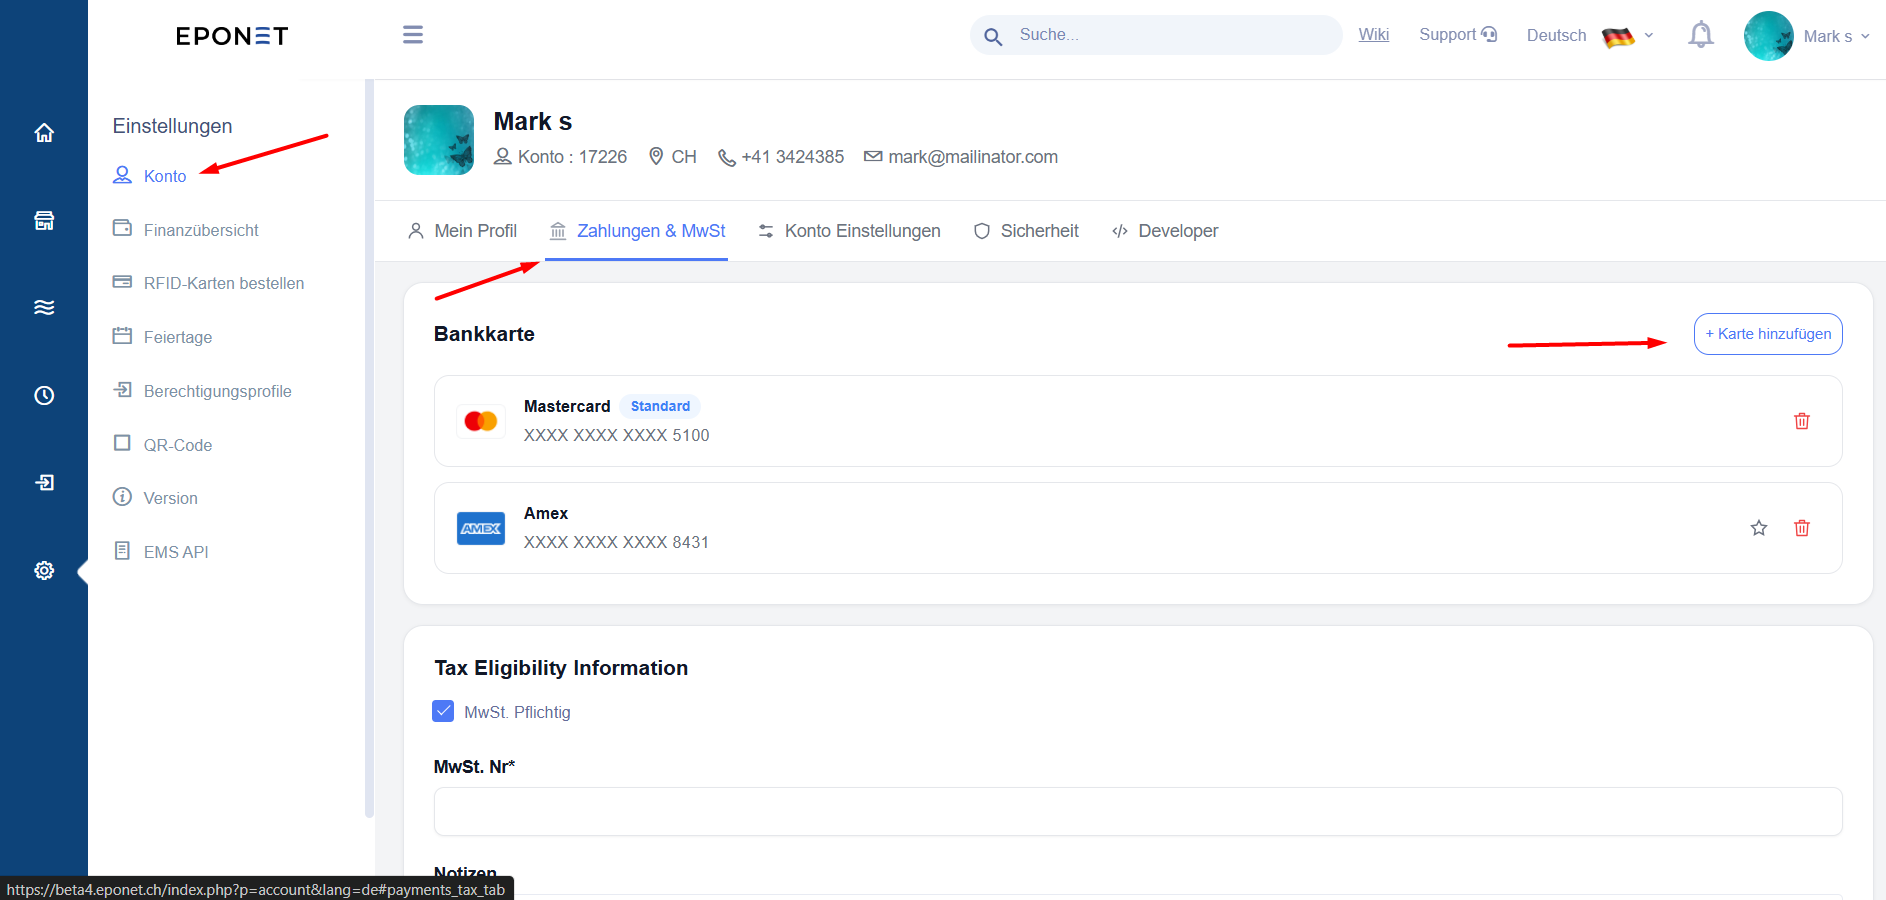Open the home icon in sidebar
The image size is (1886, 900).
[44, 132]
